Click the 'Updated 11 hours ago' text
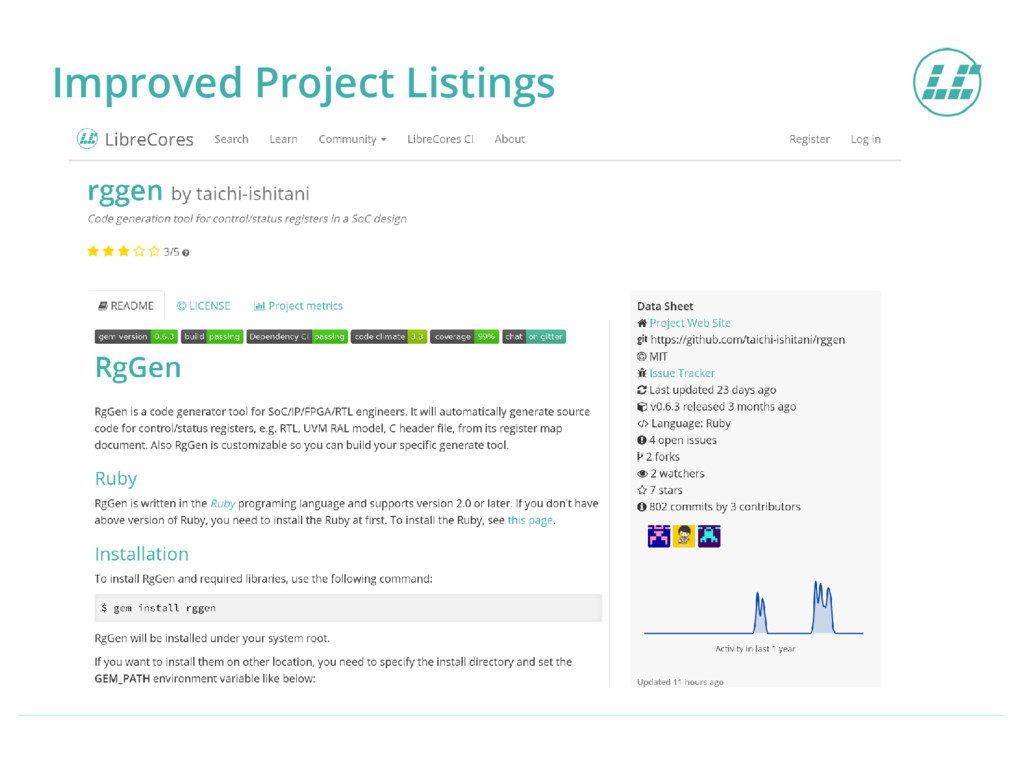The image size is (1024, 768). (x=680, y=682)
